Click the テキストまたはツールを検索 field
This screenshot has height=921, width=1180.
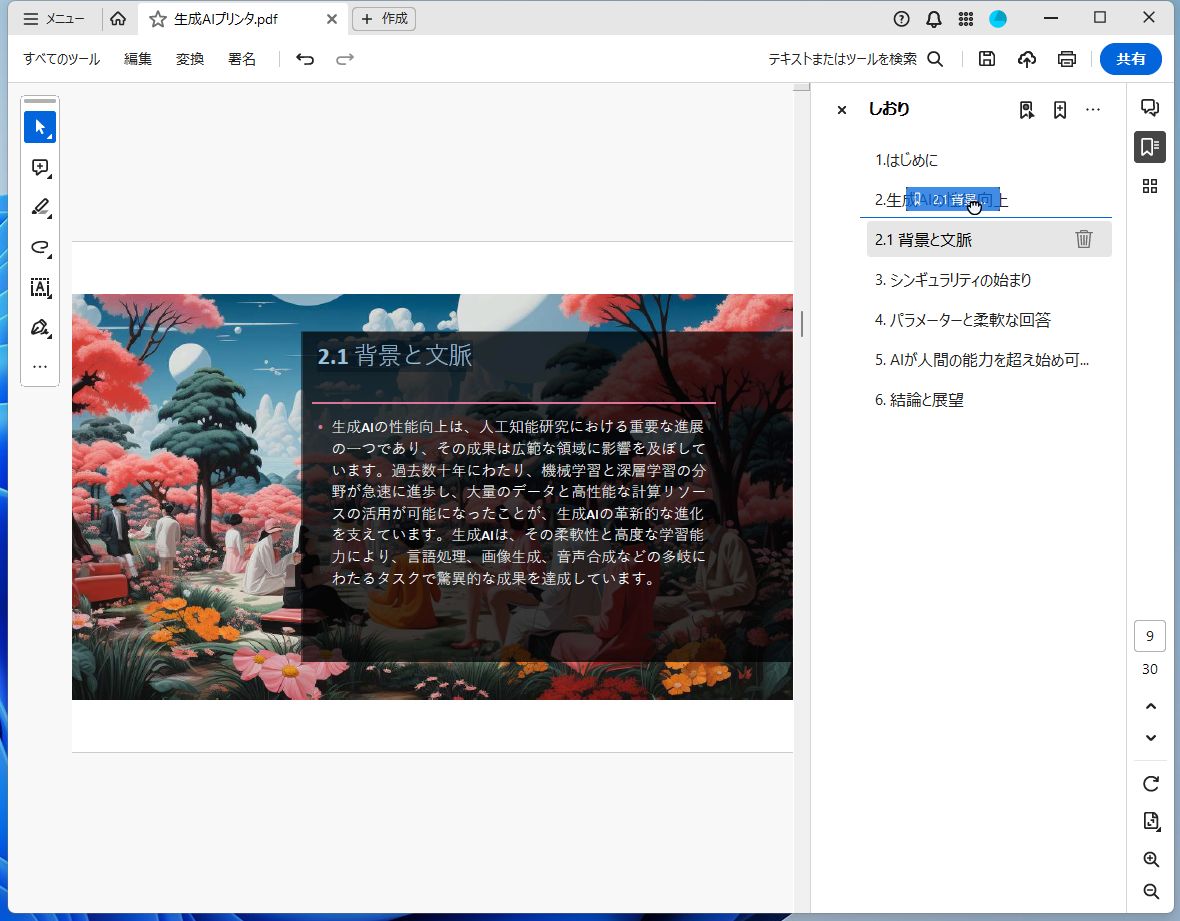coord(842,59)
